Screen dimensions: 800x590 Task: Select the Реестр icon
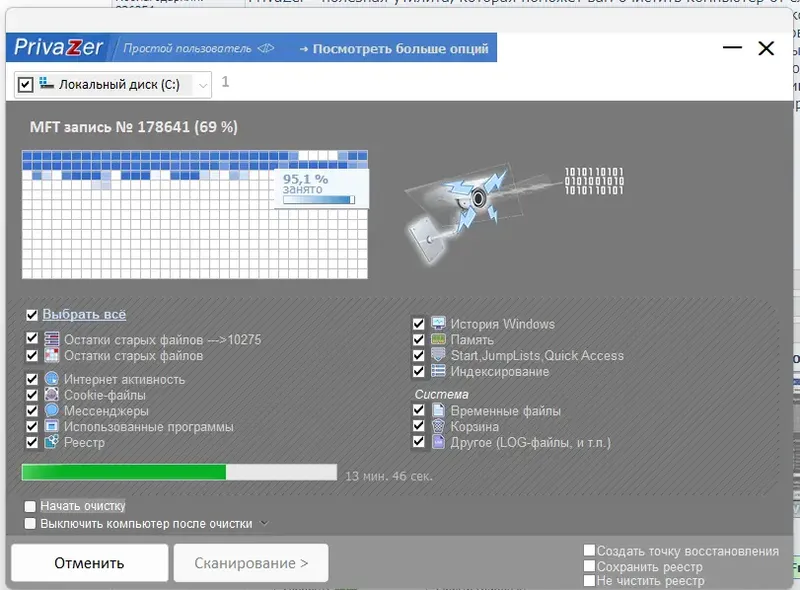point(50,441)
